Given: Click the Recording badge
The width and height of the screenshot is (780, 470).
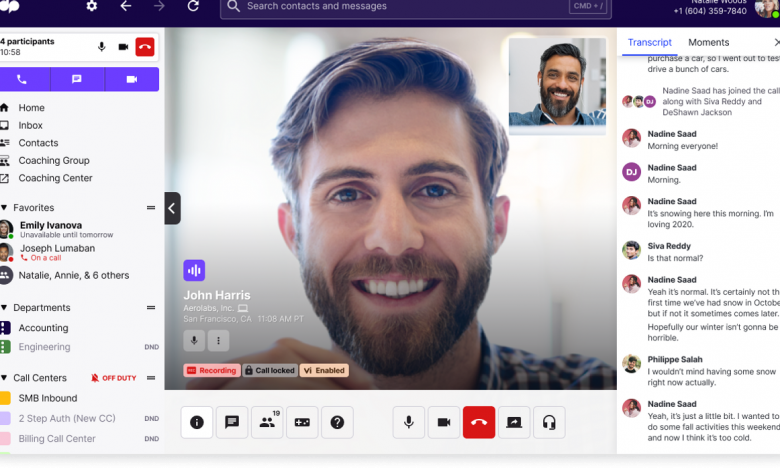Looking at the screenshot, I should [212, 371].
